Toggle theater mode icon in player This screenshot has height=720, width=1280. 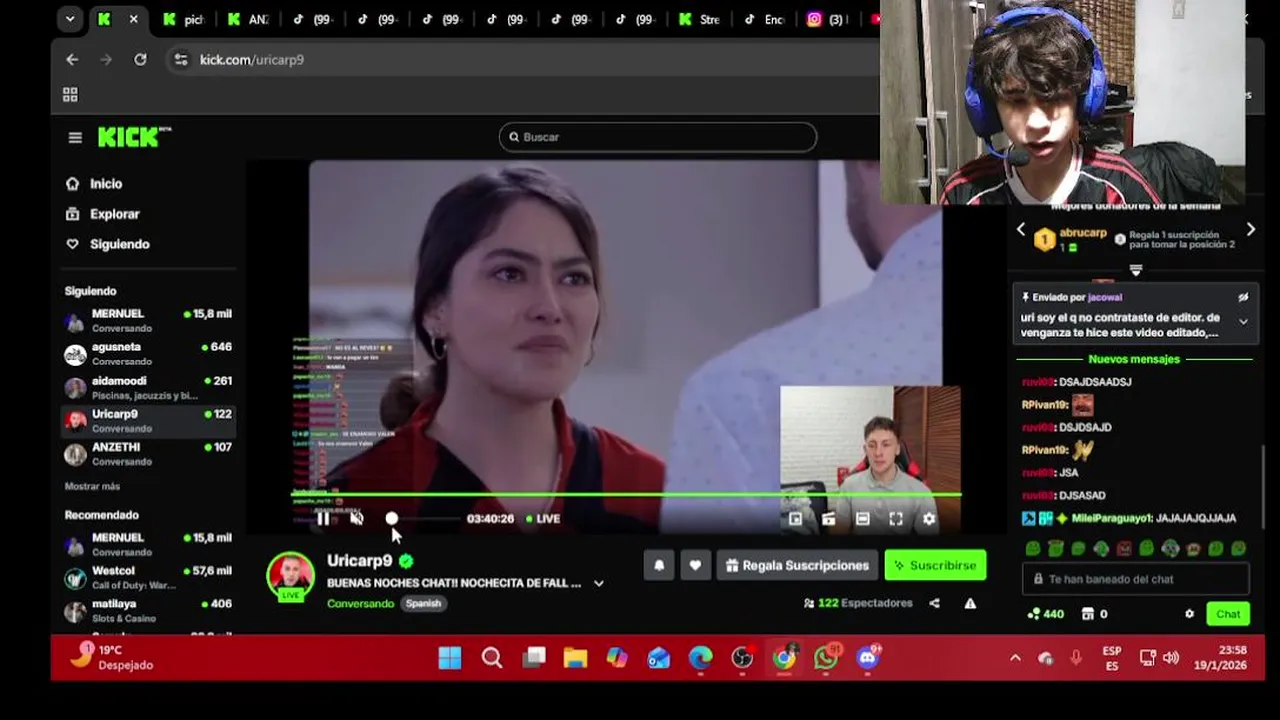[862, 519]
